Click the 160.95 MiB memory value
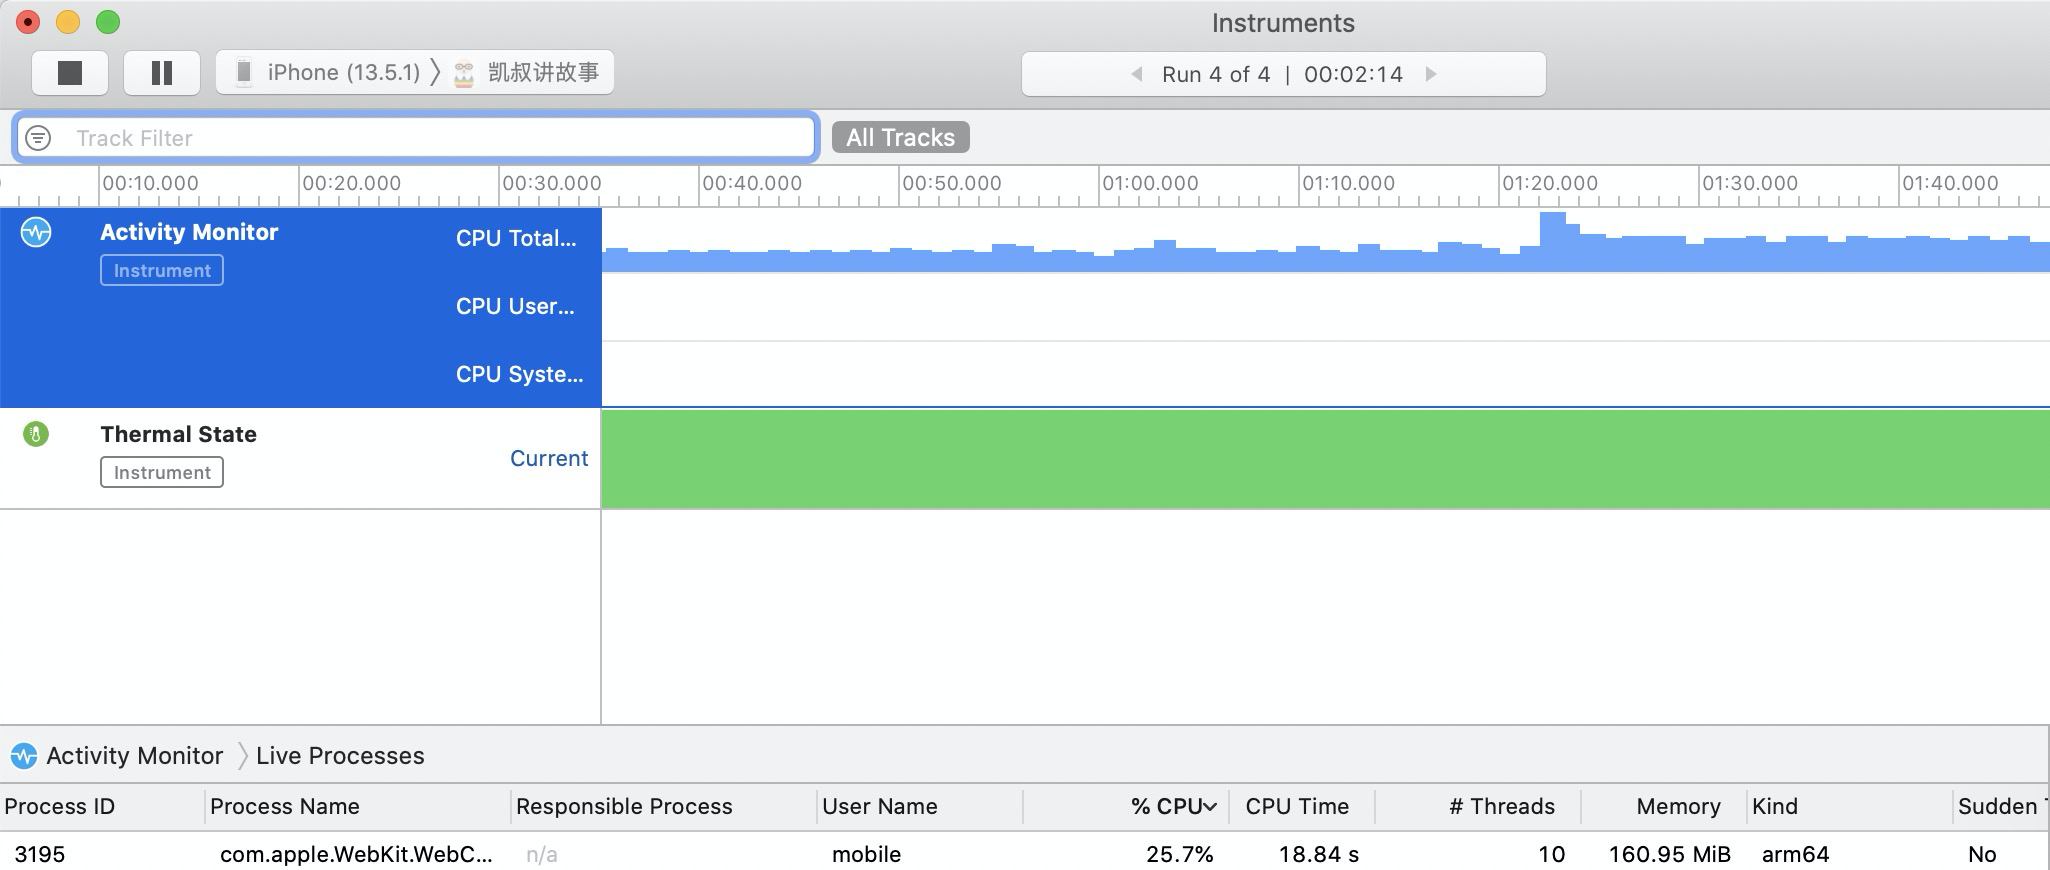The image size is (2050, 870). [x=1669, y=854]
